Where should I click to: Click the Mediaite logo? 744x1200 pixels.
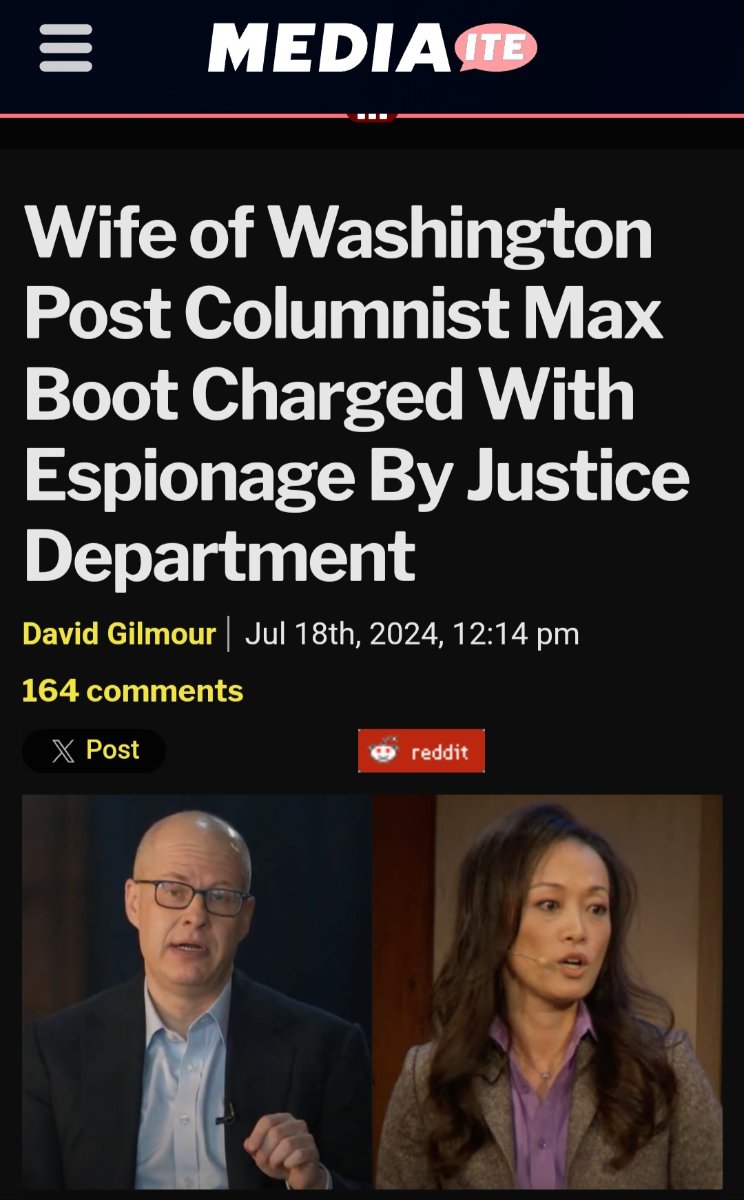pos(372,48)
